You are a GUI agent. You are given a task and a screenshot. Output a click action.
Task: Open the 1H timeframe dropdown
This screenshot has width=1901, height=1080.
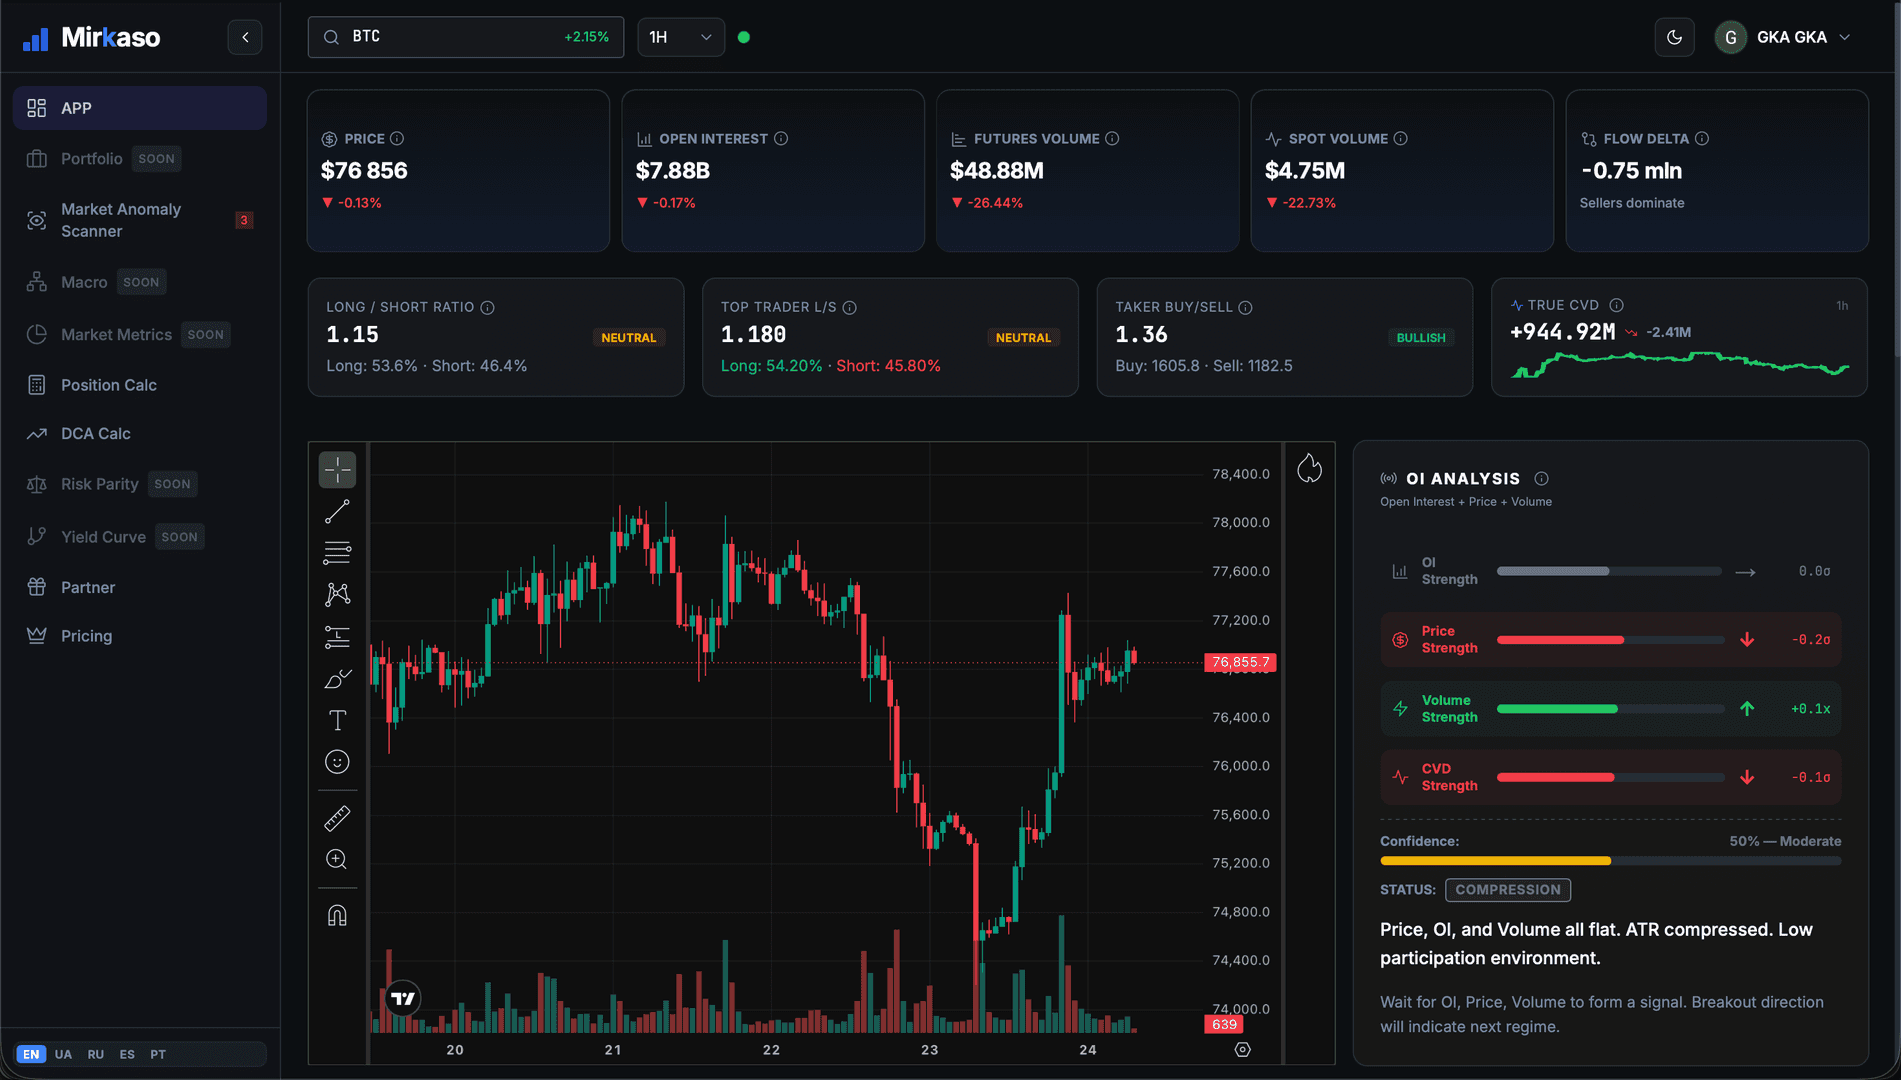pyautogui.click(x=681, y=37)
